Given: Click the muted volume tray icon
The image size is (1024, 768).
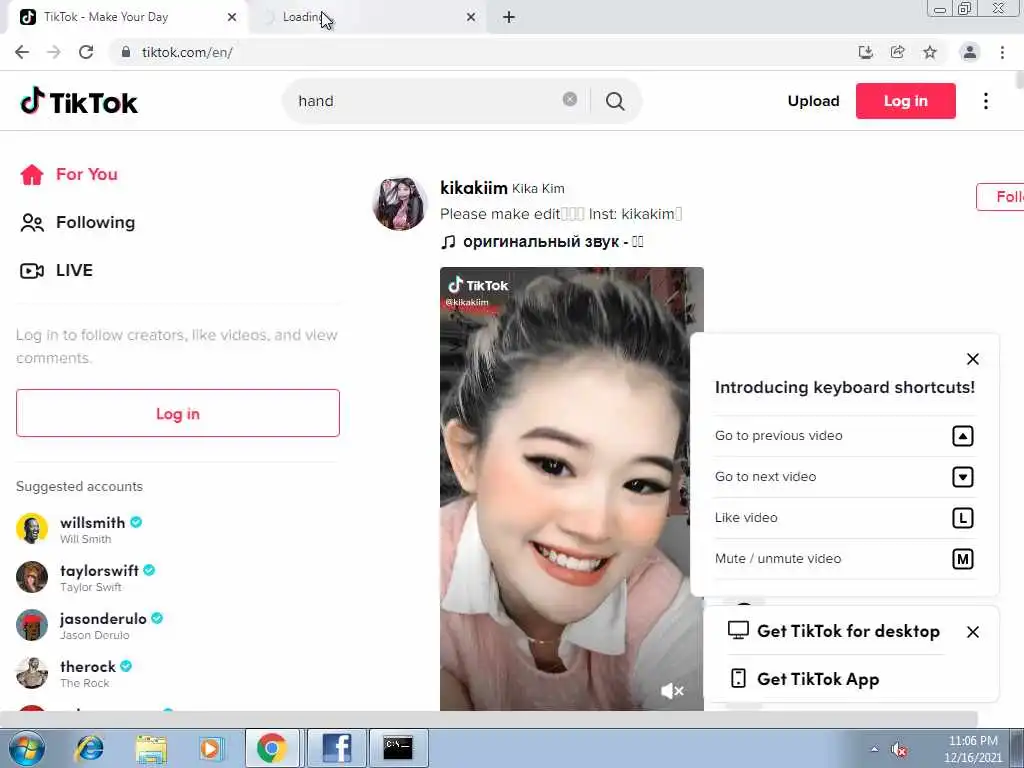Looking at the screenshot, I should pos(900,750).
